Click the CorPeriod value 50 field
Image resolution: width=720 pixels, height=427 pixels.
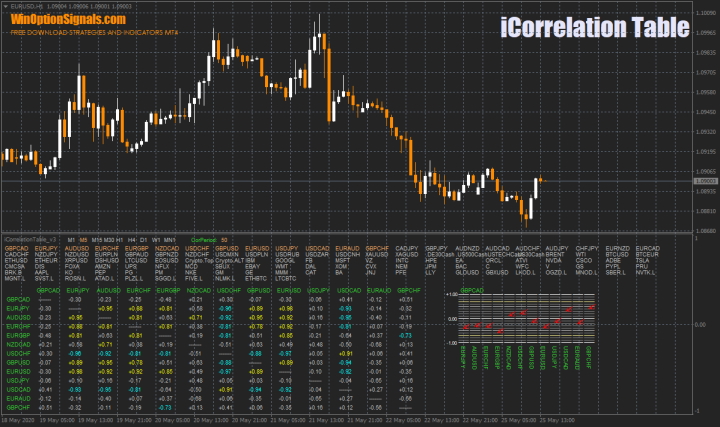point(225,240)
